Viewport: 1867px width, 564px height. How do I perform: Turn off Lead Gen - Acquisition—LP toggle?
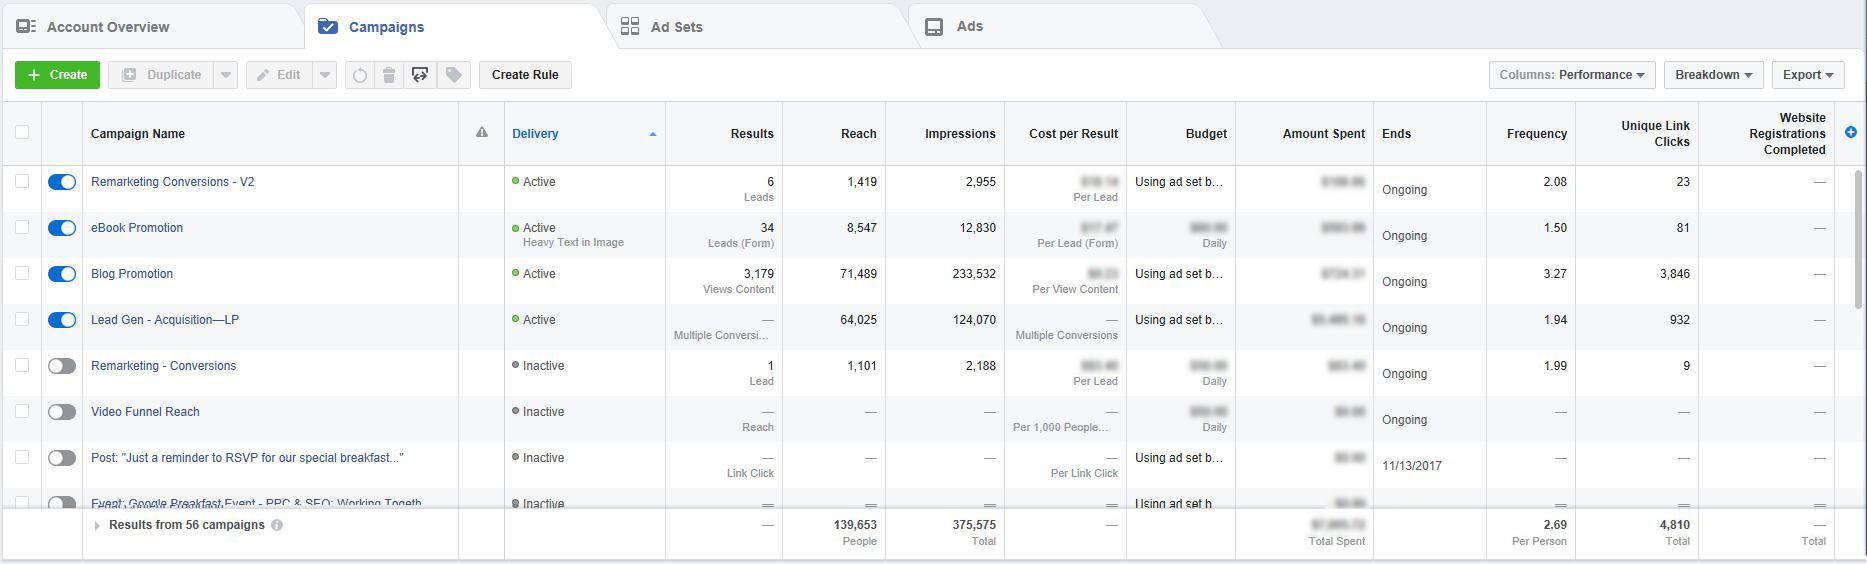click(x=62, y=320)
